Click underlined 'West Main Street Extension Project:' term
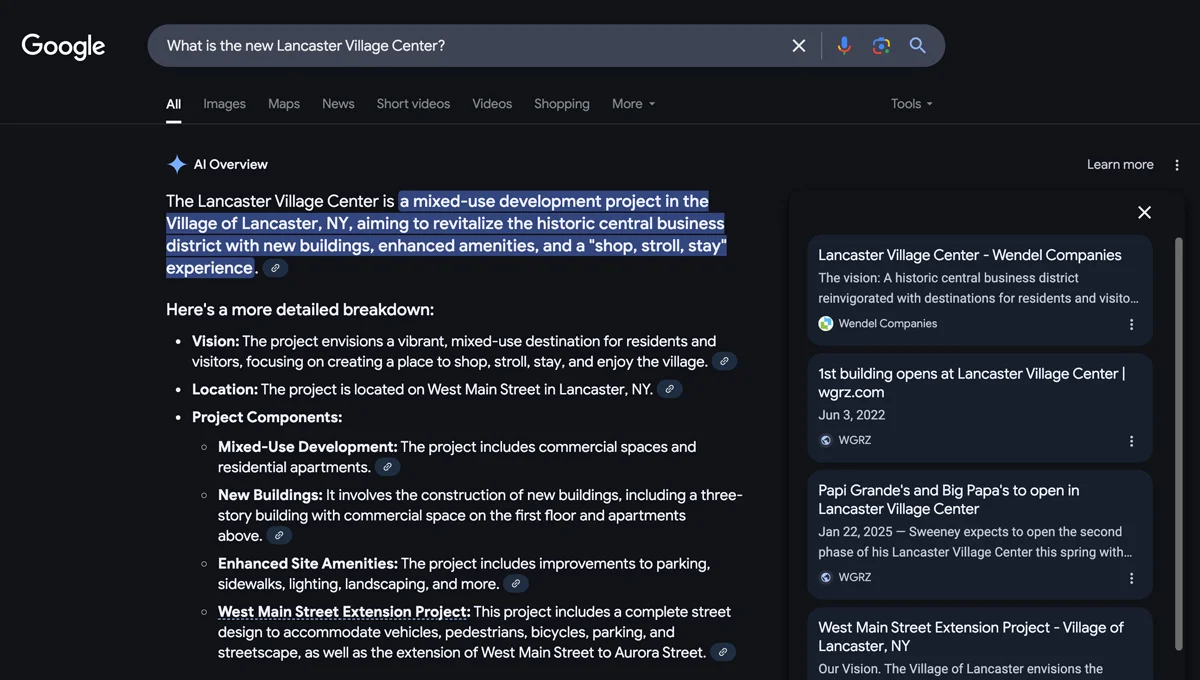This screenshot has height=680, width=1200. tap(344, 612)
